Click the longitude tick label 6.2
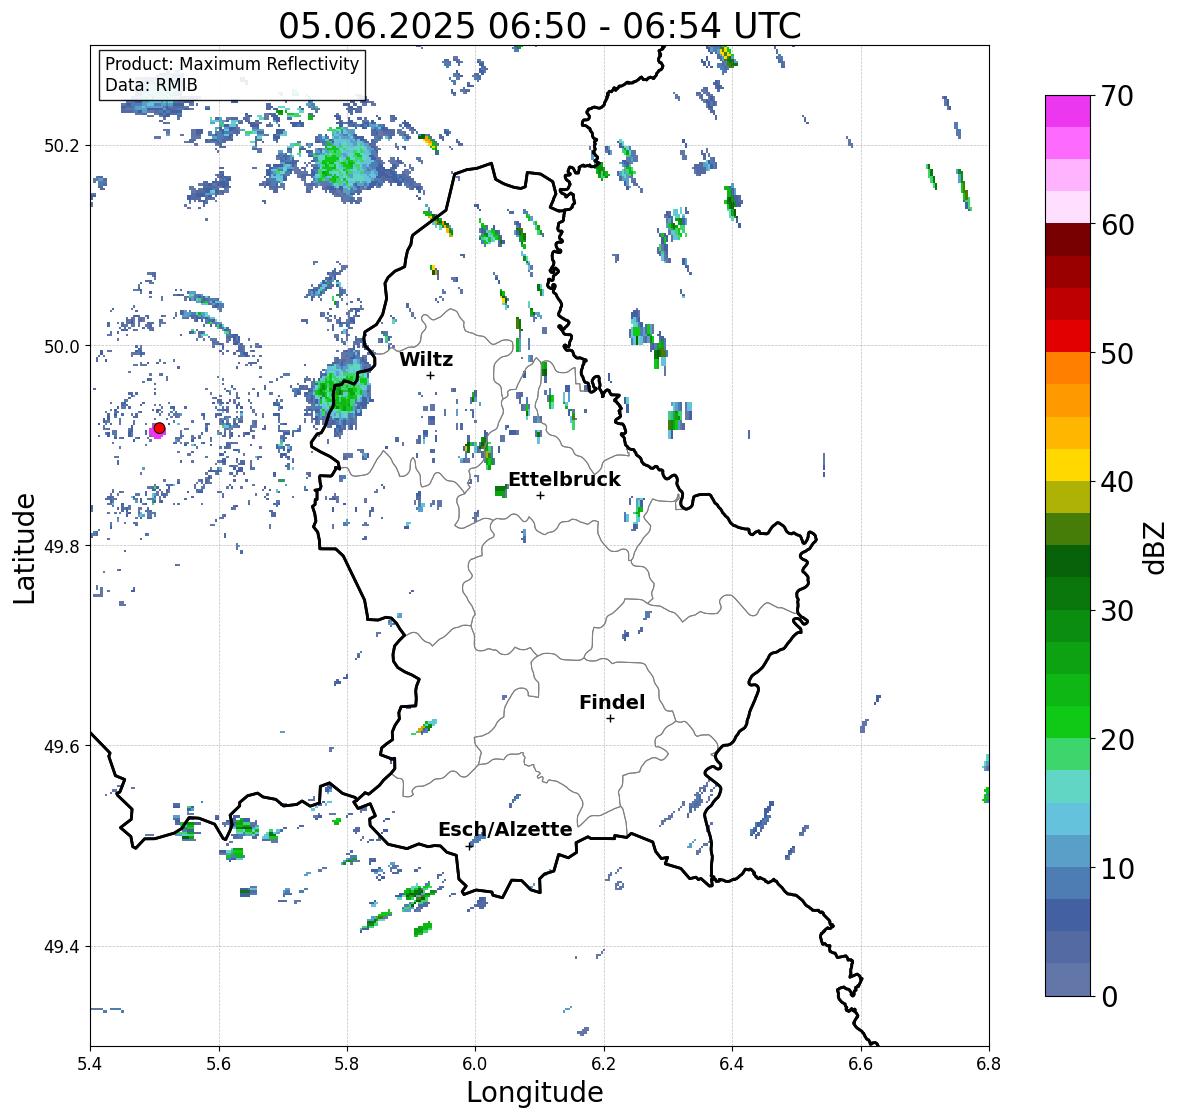 point(604,1063)
